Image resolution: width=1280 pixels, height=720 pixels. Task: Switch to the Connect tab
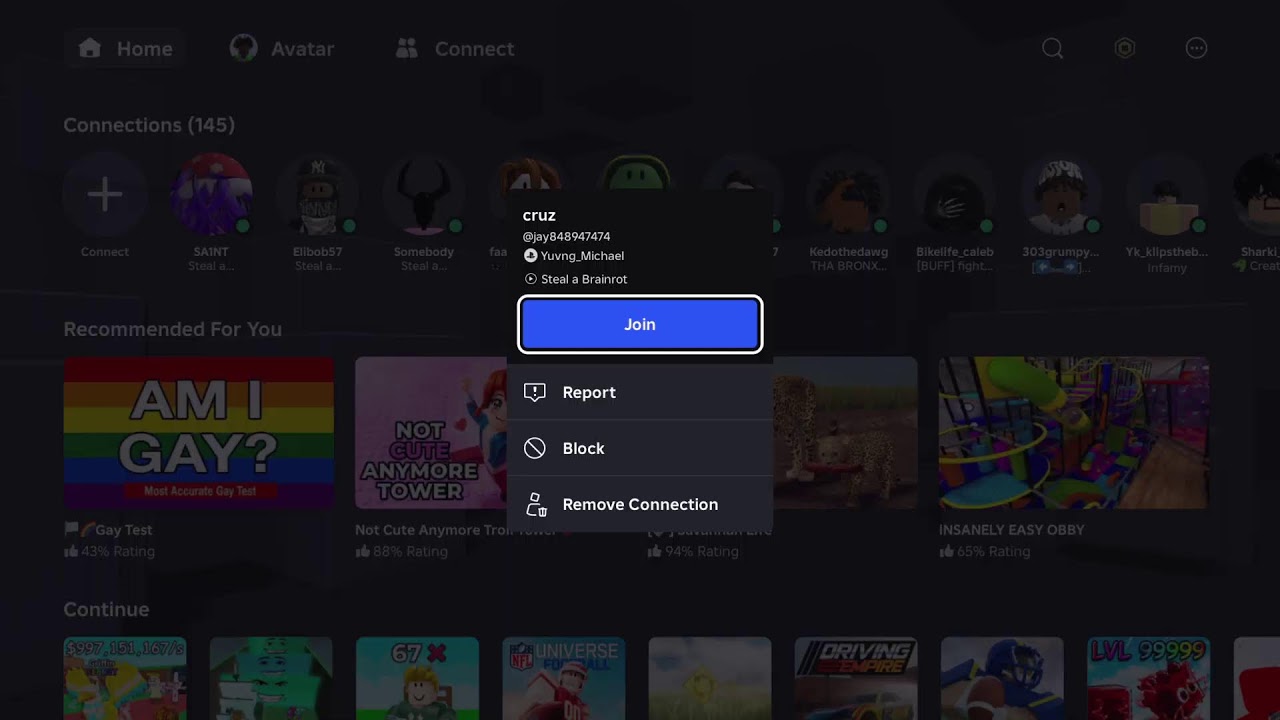pyautogui.click(x=454, y=48)
